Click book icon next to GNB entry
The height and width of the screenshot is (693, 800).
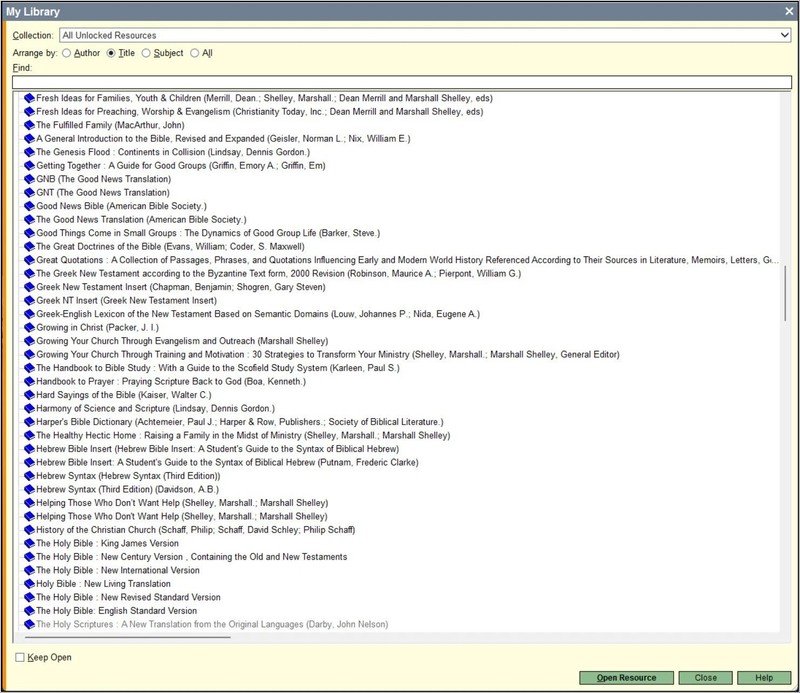pyautogui.click(x=29, y=179)
